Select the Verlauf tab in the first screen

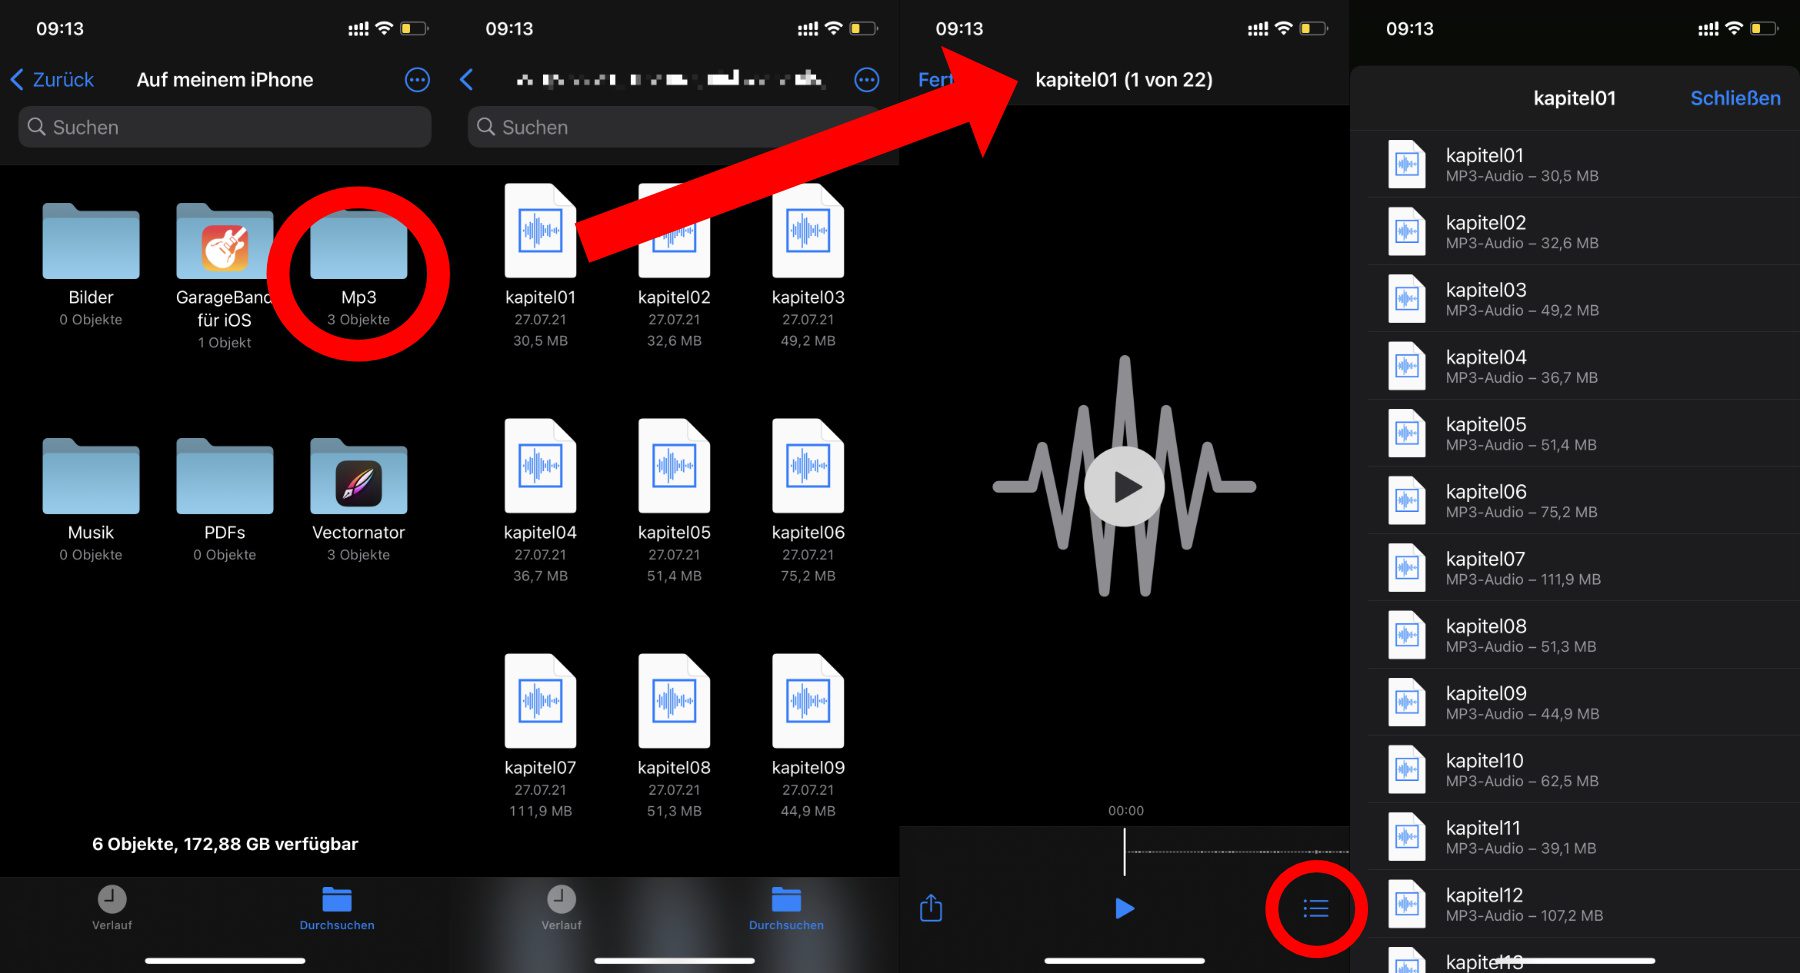(x=112, y=908)
